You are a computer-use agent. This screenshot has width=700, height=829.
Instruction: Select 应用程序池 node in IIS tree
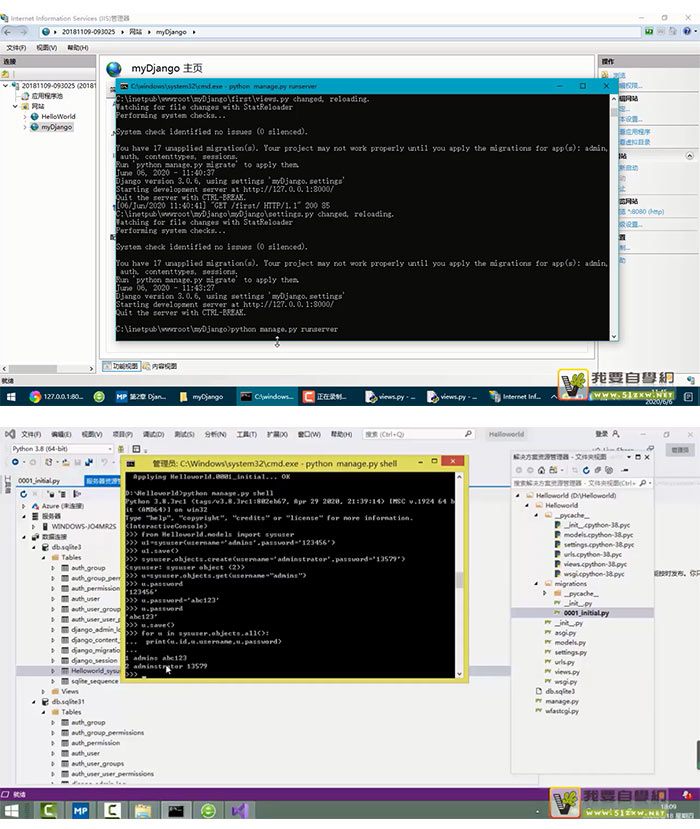pos(47,96)
